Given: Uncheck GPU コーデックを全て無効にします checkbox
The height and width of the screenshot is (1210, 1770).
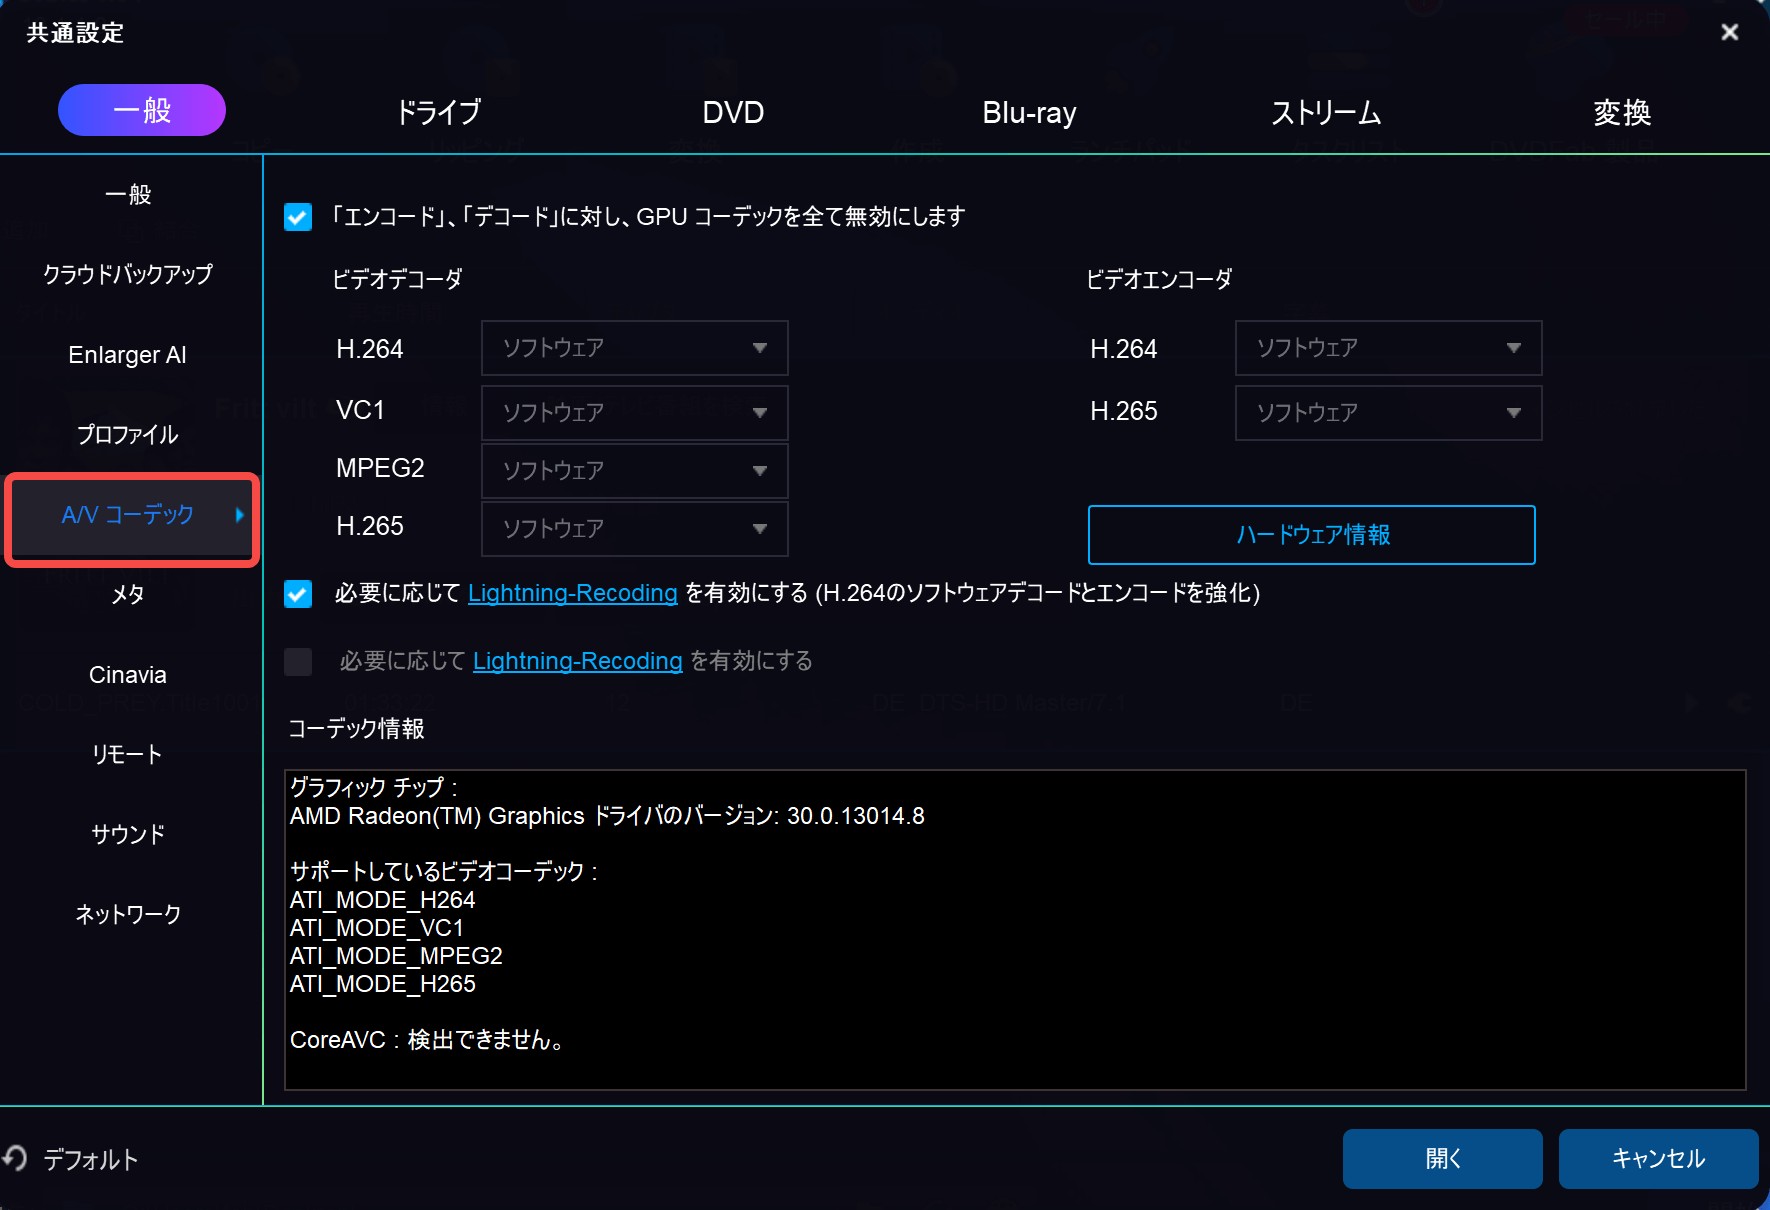Looking at the screenshot, I should pos(298,217).
